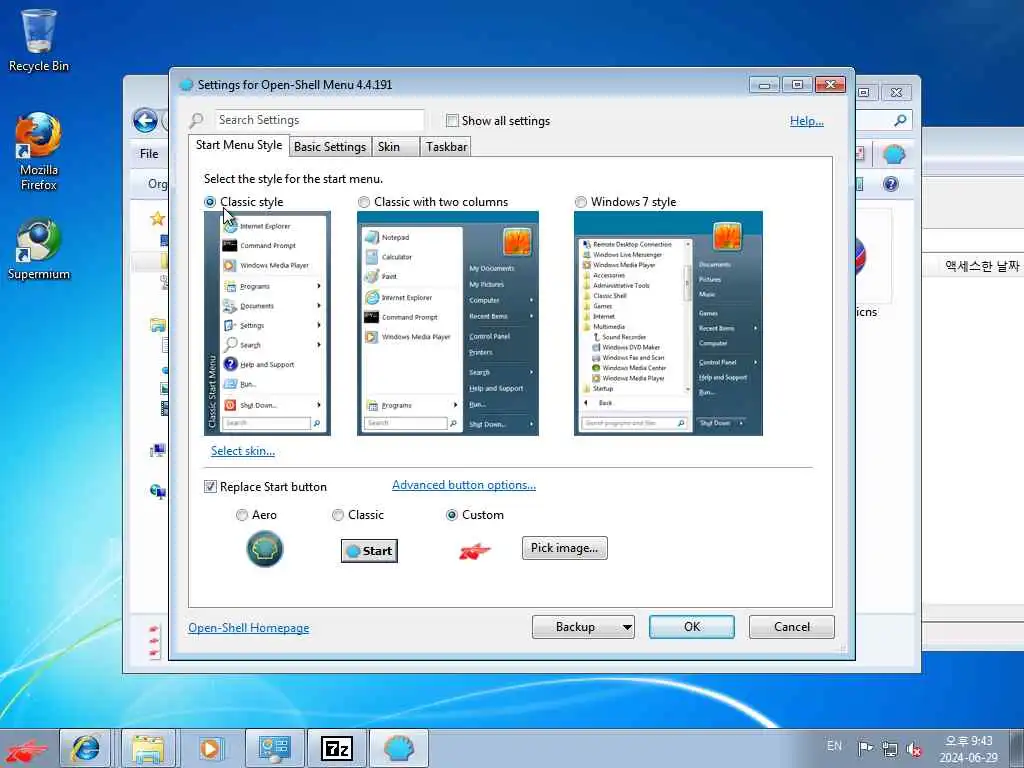This screenshot has width=1024, height=768.
Task: Open the Recycle Bin desktop icon
Action: [x=38, y=40]
